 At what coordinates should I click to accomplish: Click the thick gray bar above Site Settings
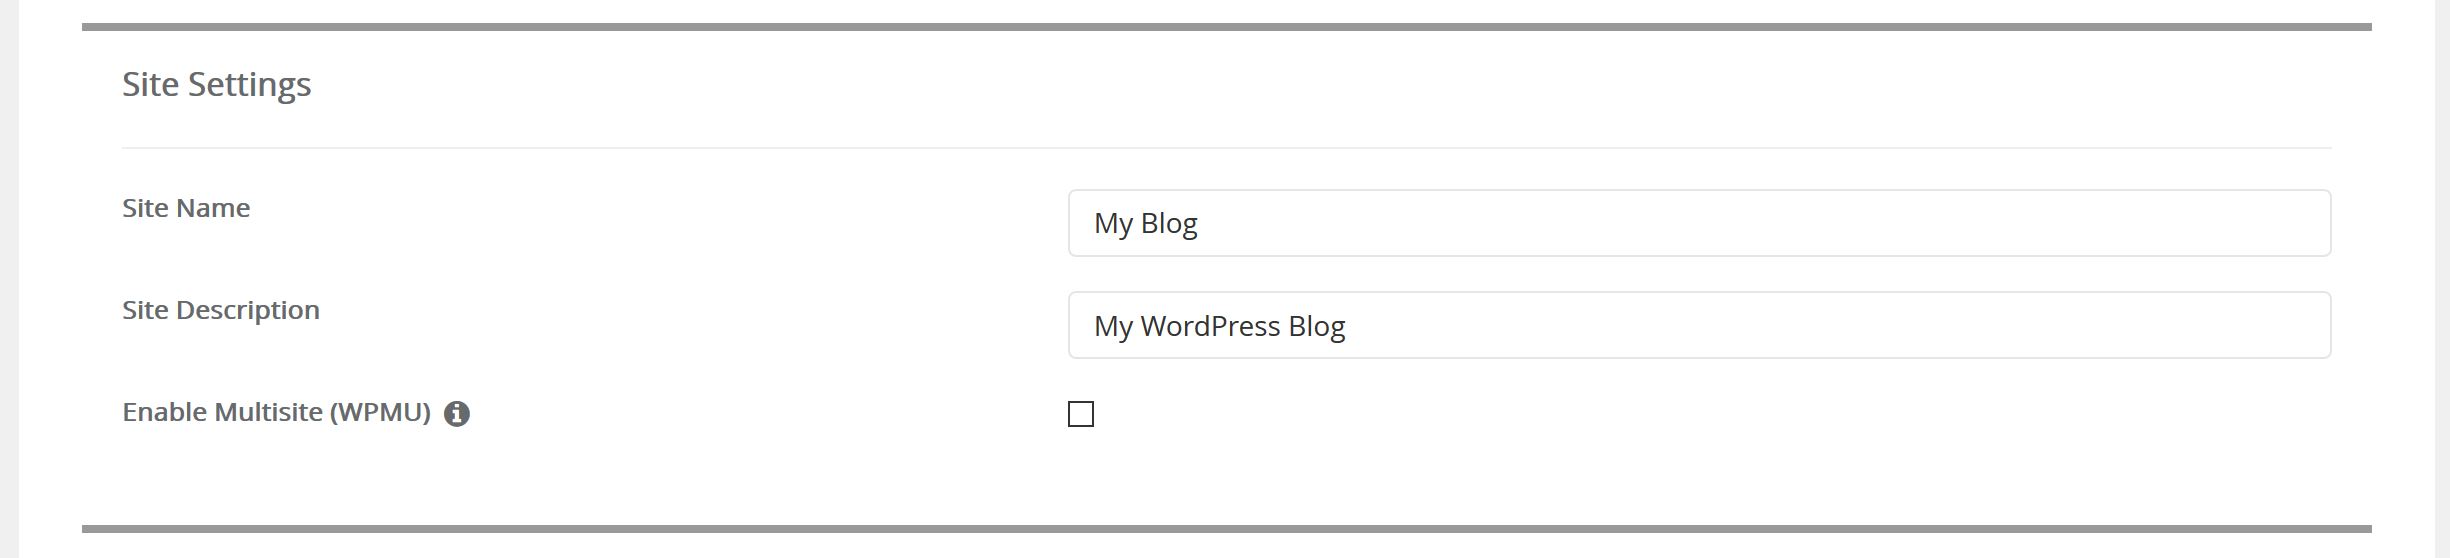click(1227, 27)
